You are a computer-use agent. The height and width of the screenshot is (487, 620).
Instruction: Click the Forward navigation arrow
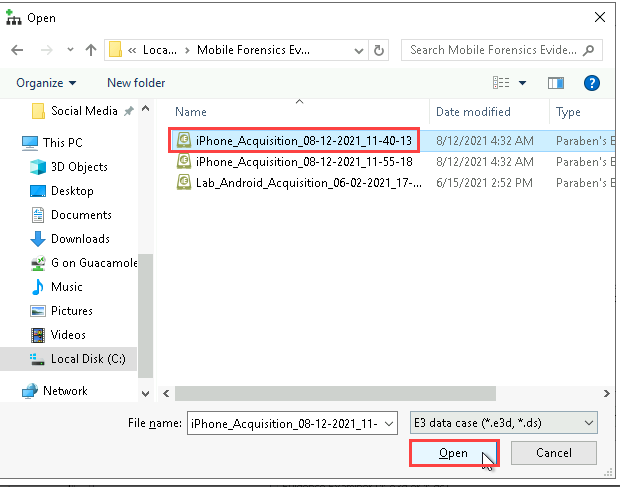point(47,50)
